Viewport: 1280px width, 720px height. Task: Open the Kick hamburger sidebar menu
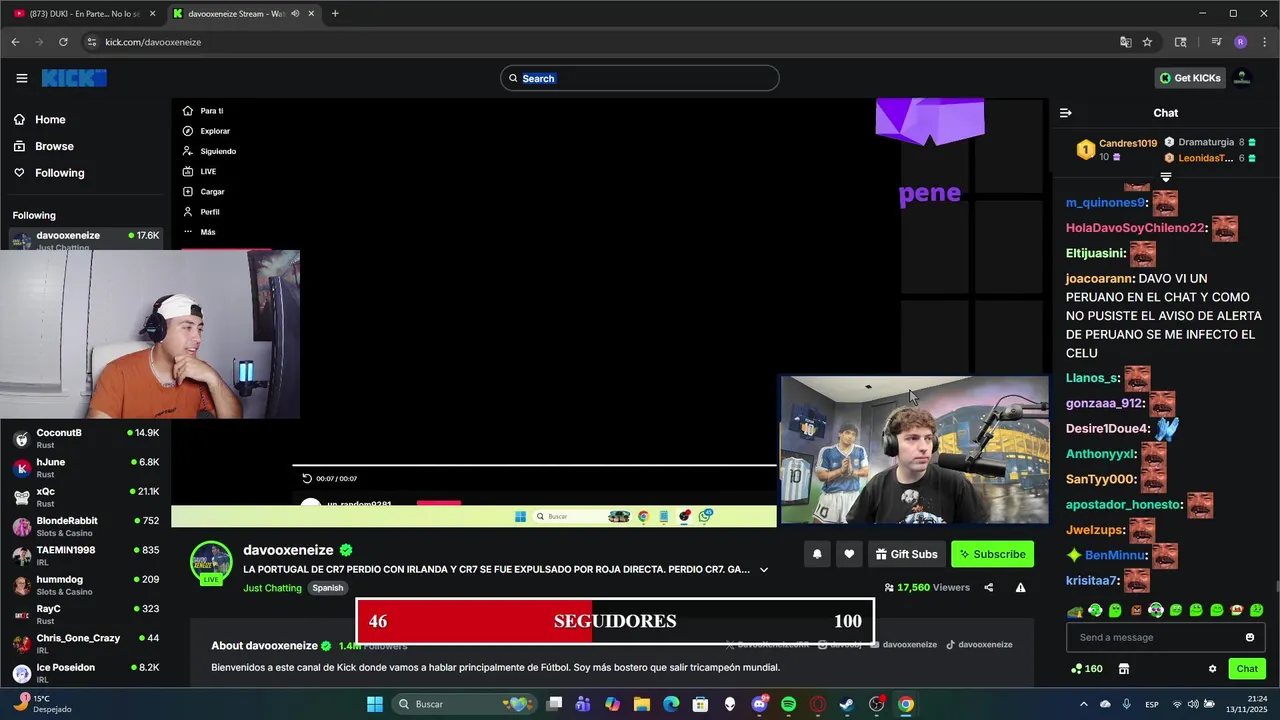pos(22,78)
